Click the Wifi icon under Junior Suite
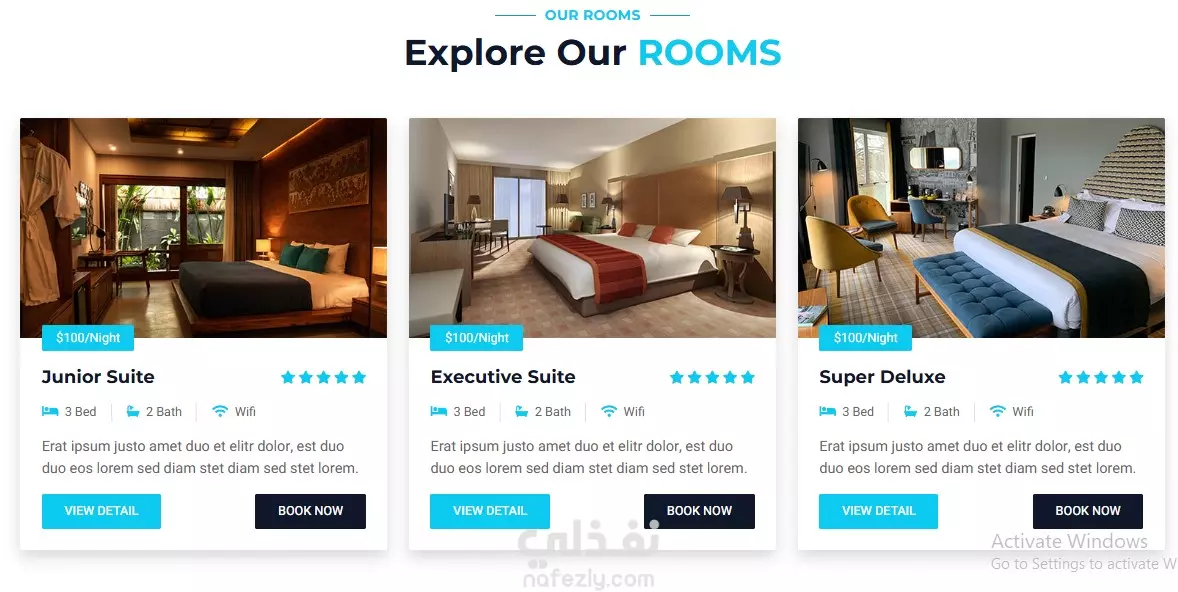The image size is (1178, 592). [219, 412]
